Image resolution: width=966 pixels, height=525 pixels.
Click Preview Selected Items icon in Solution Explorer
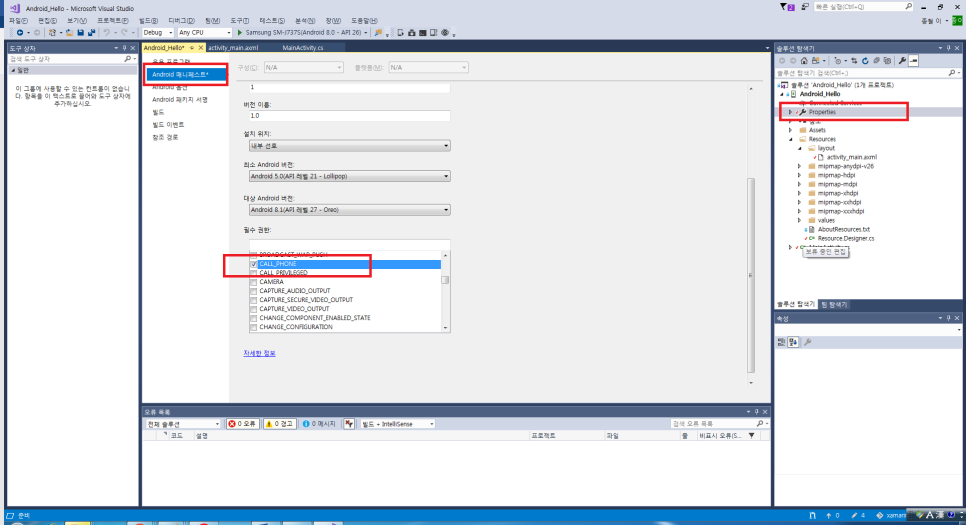click(914, 61)
